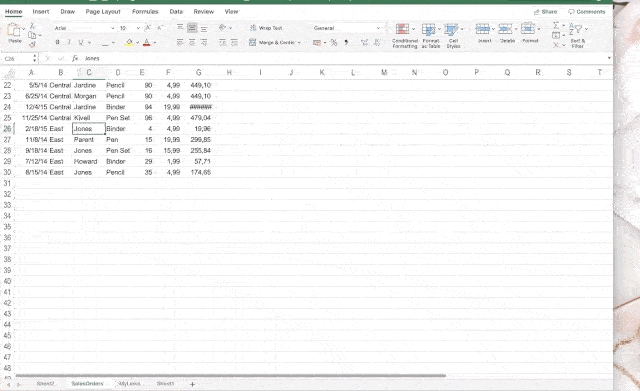The width and height of the screenshot is (640, 391).
Task: Decrease the indent
Action: coord(222,42)
